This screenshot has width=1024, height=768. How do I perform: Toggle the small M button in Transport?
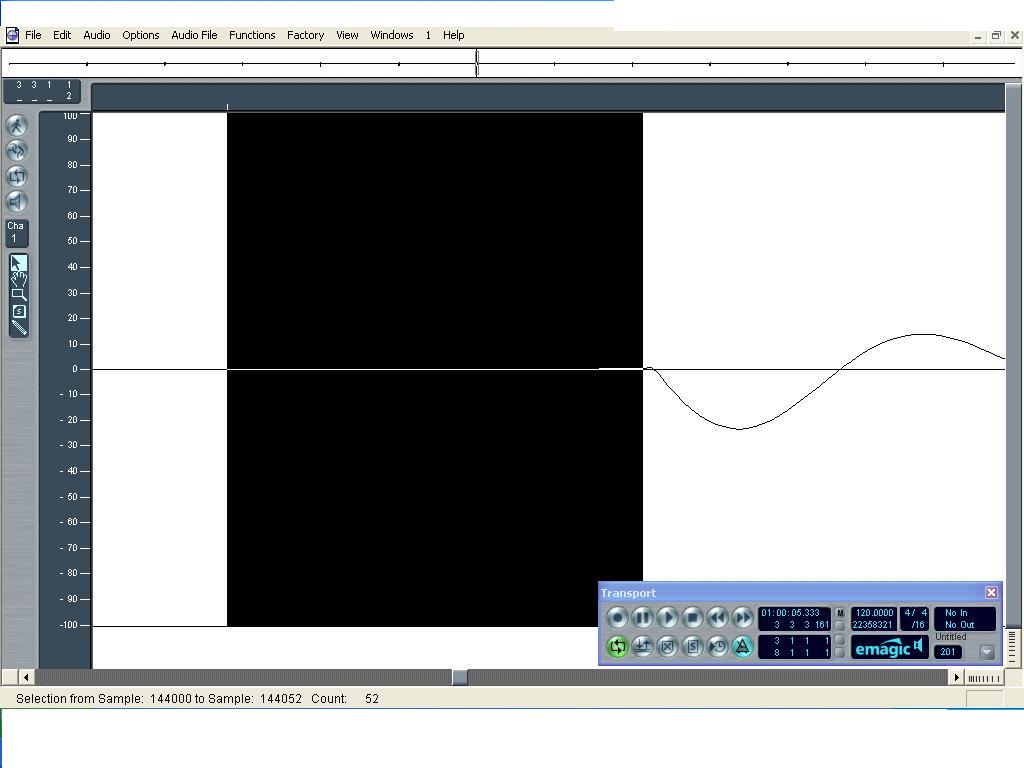[840, 613]
